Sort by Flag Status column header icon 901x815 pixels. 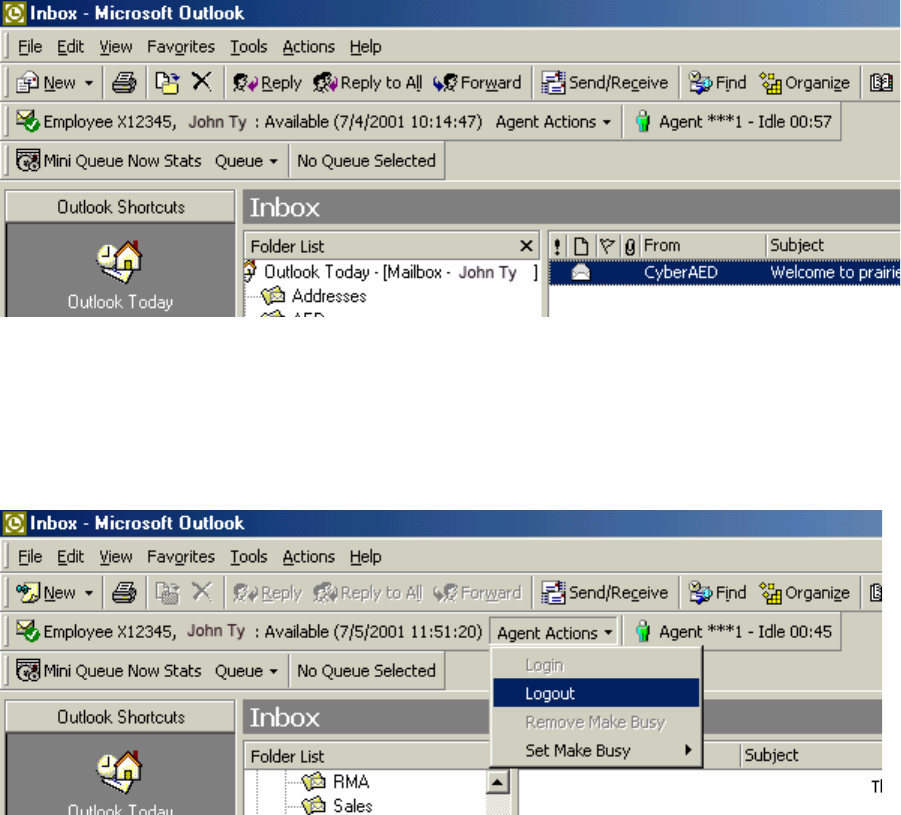607,247
